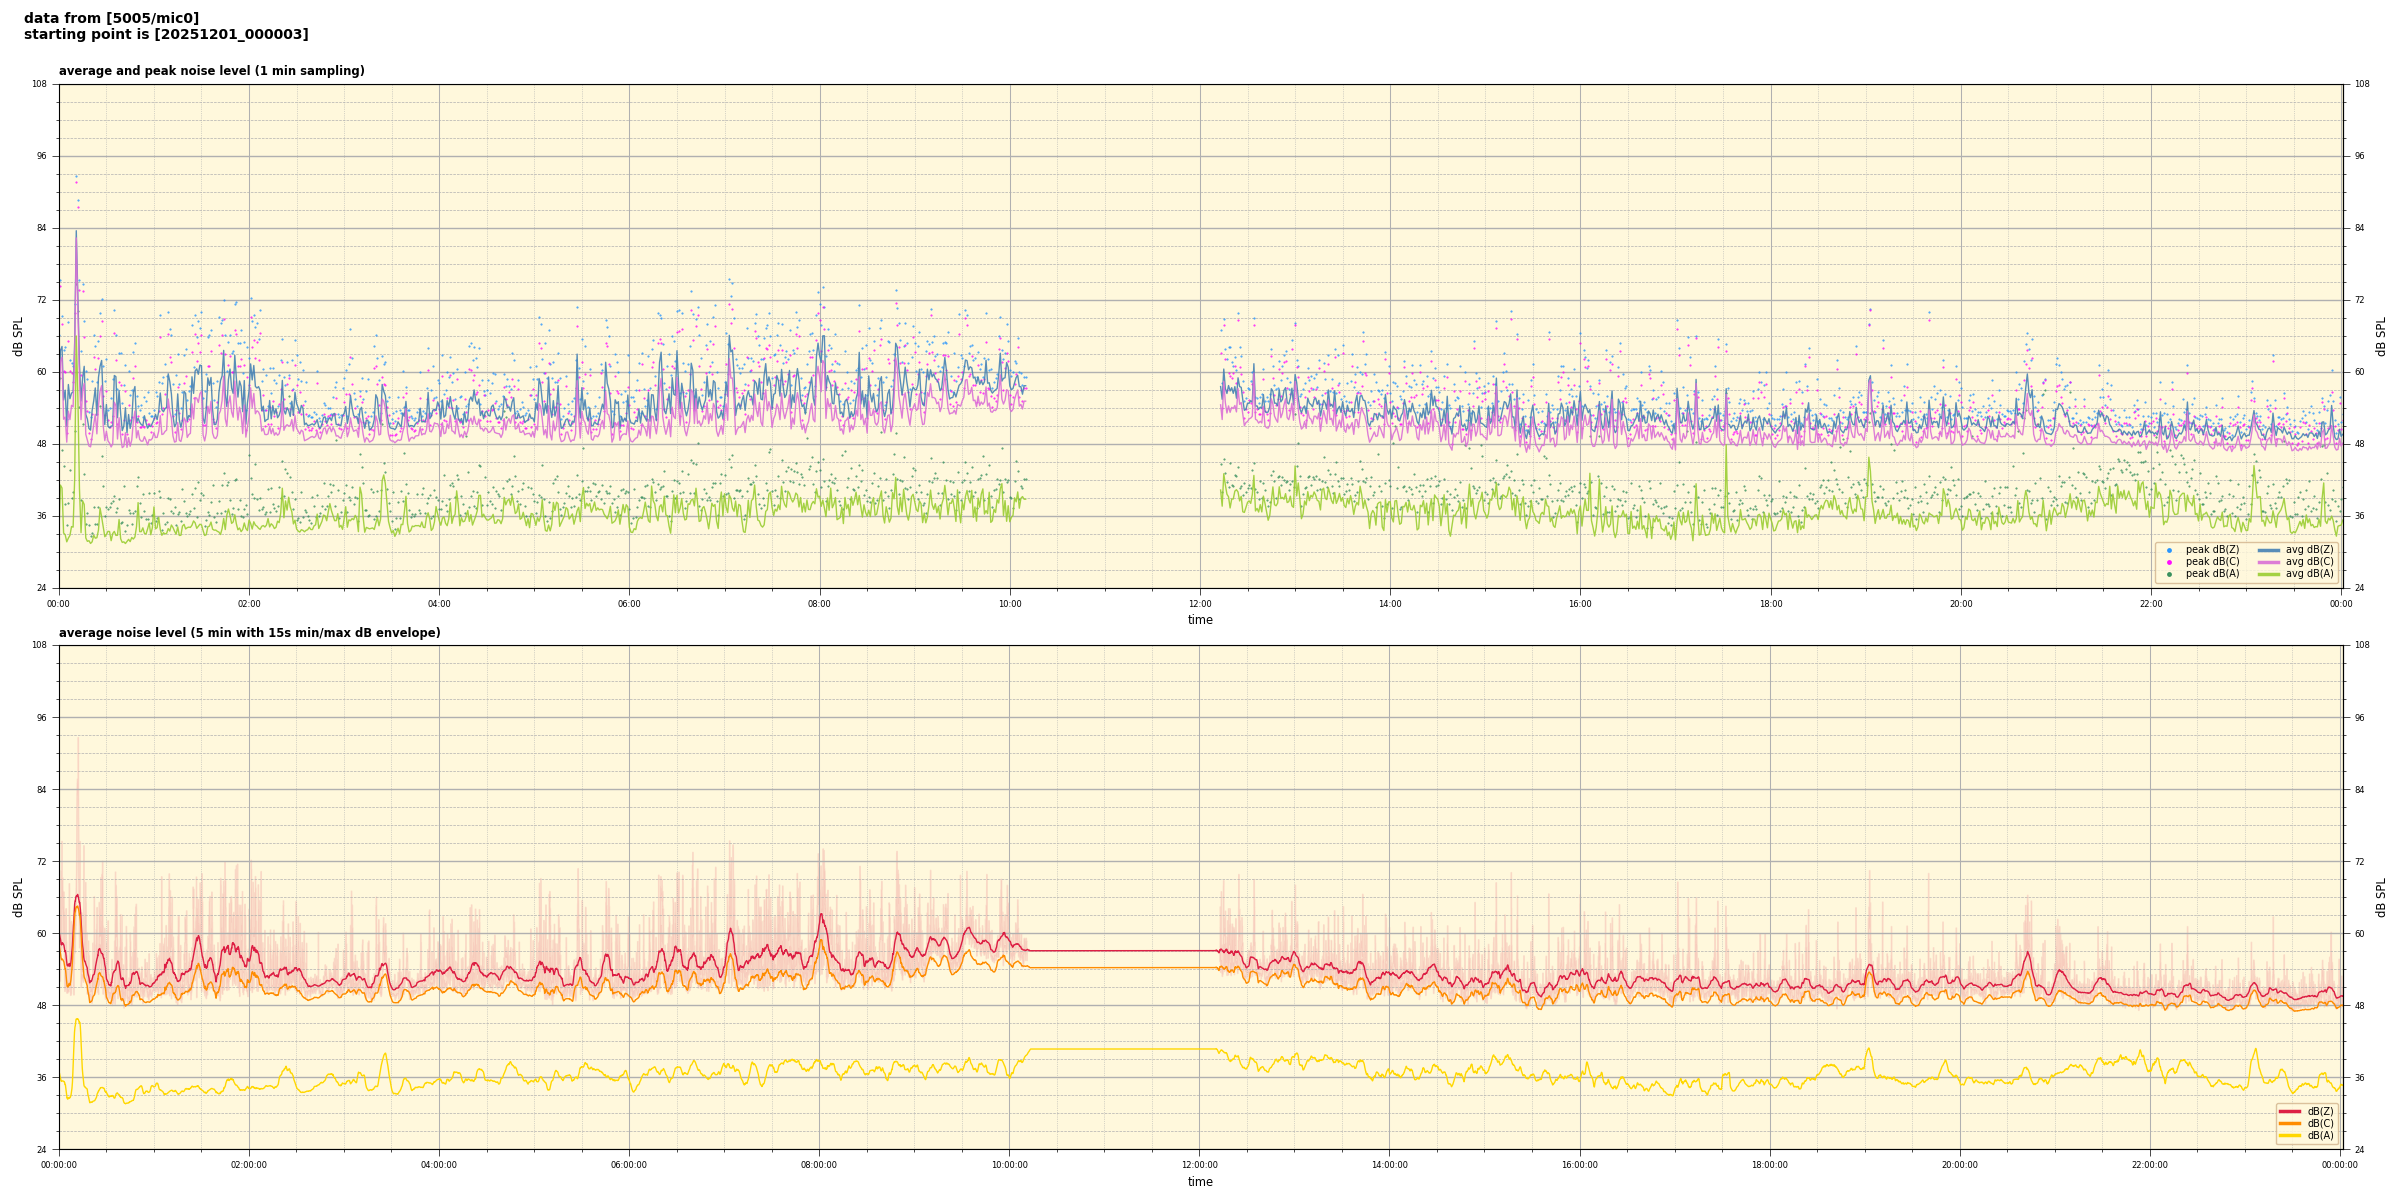Click red dB(Z) line in the bottom chart legend
This screenshot has height=1200, width=2400.
[x=2290, y=1111]
